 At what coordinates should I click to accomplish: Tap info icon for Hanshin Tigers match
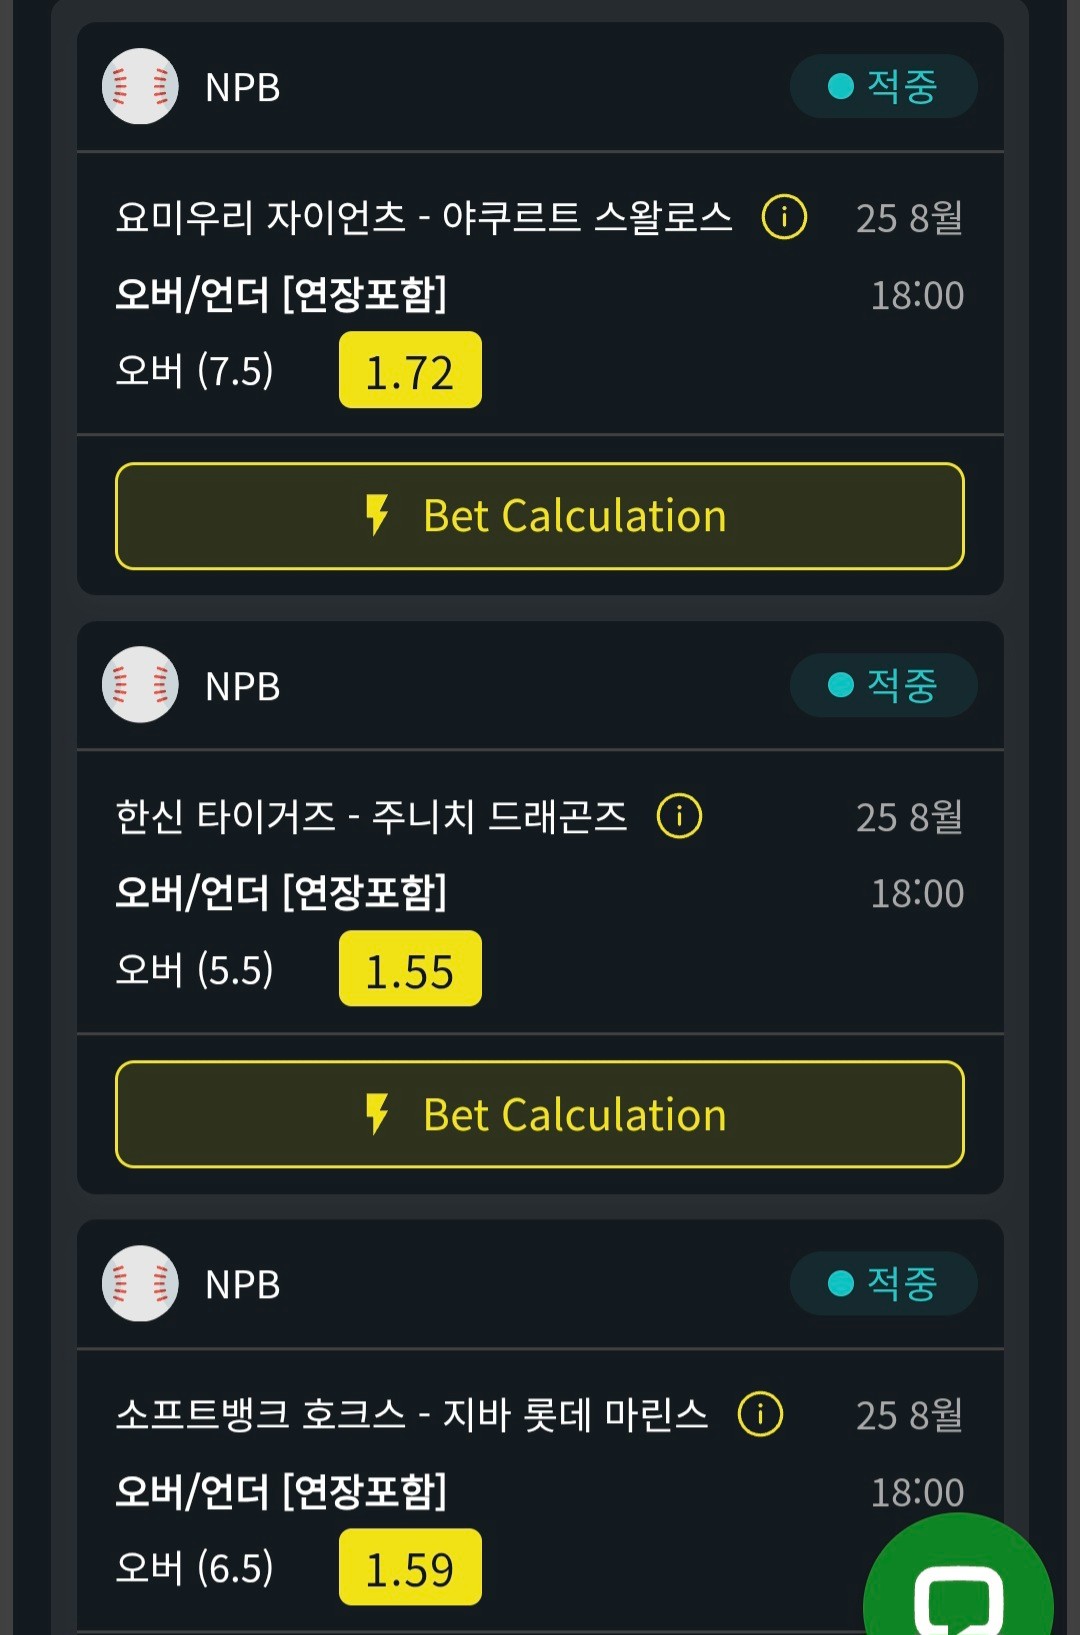click(x=679, y=816)
